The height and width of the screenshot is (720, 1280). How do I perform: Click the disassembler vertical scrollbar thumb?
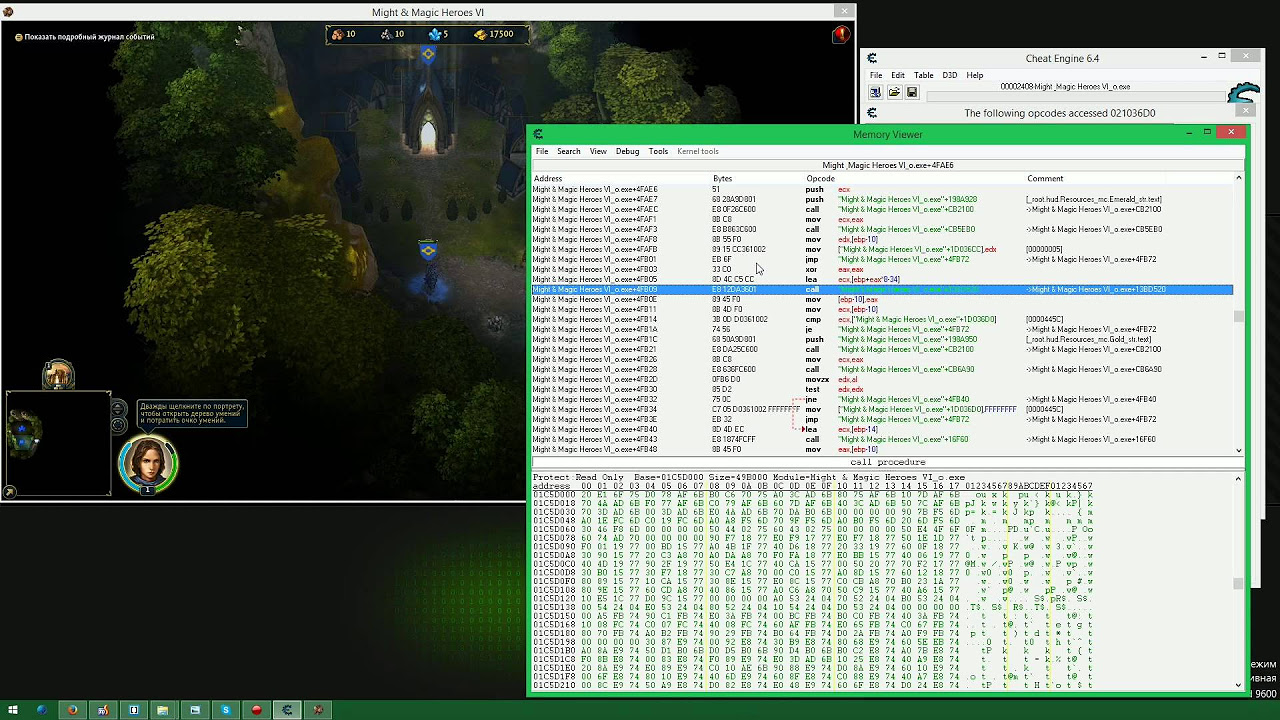click(1239, 317)
